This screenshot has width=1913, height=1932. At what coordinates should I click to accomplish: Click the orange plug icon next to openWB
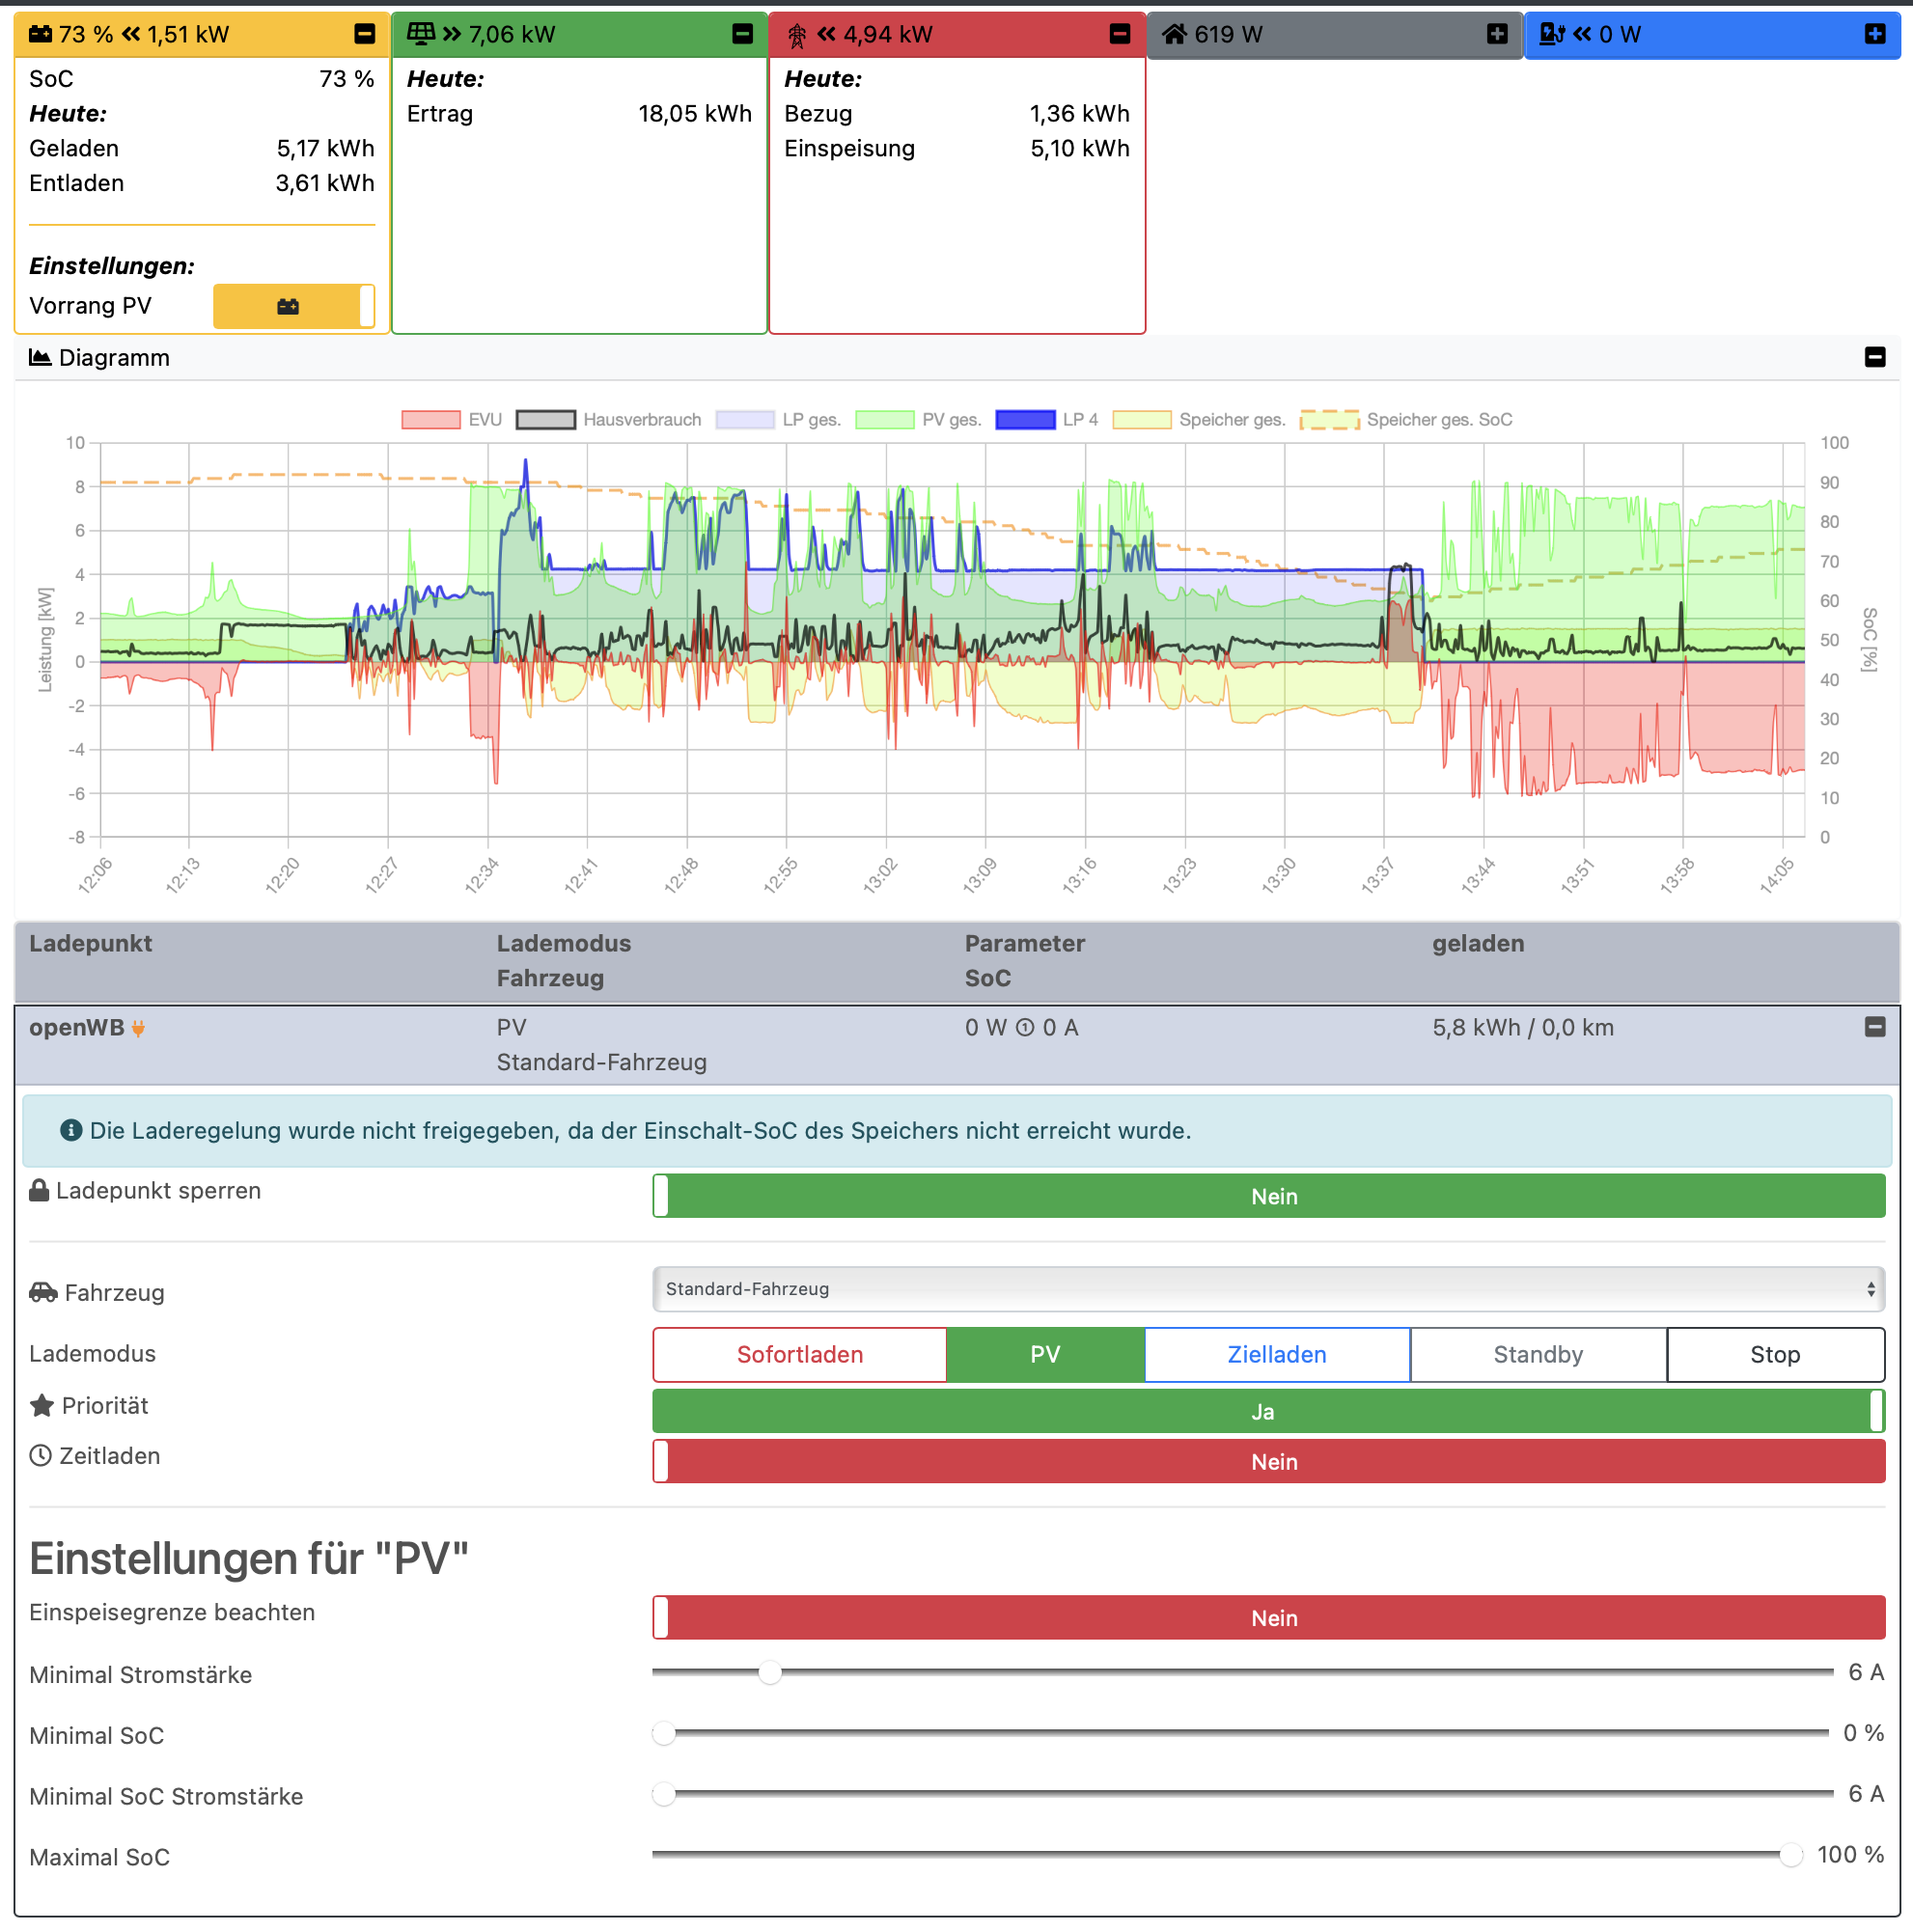pos(139,1028)
